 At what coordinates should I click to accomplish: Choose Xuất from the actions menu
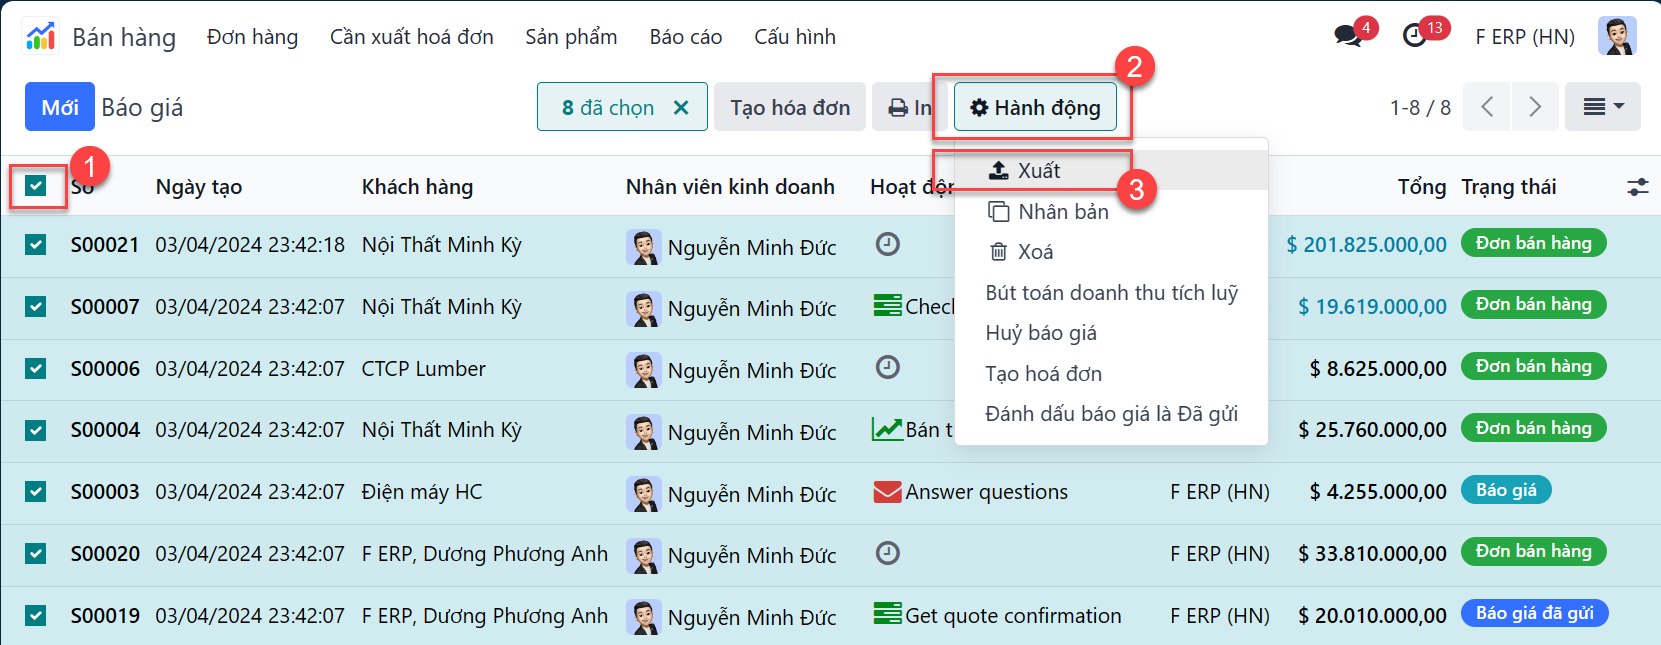point(1111,170)
